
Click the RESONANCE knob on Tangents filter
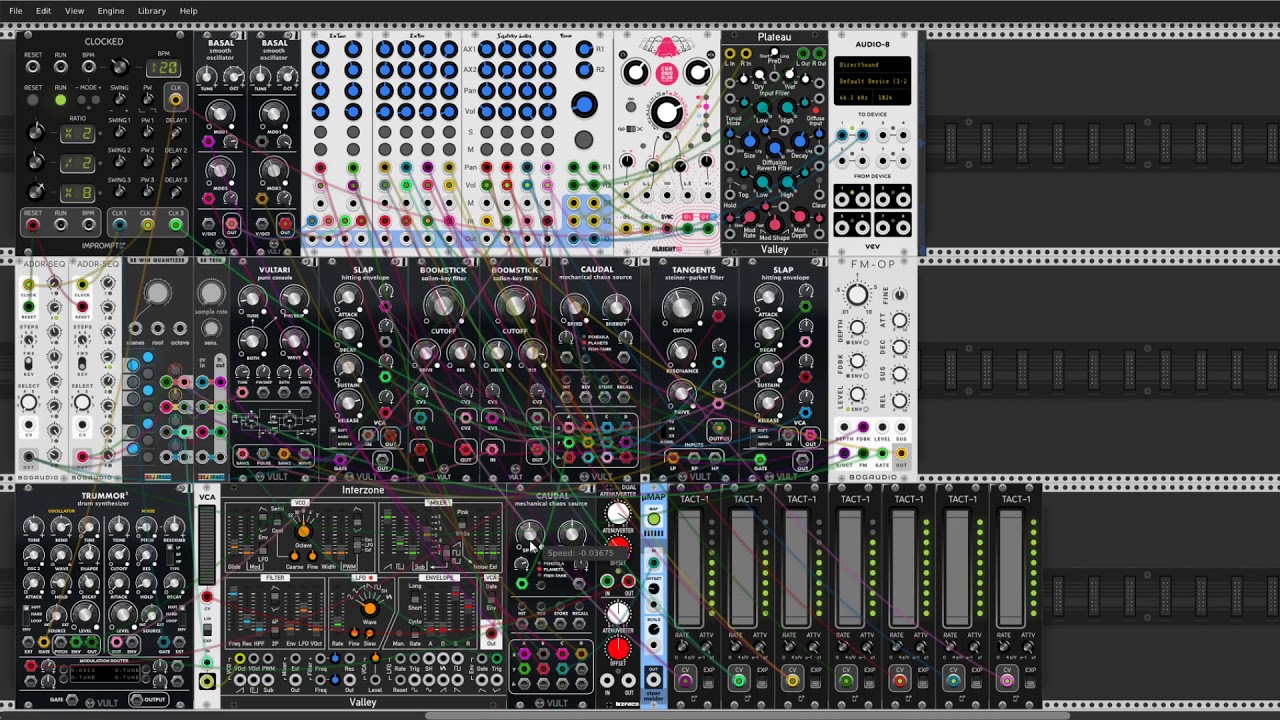tap(682, 352)
